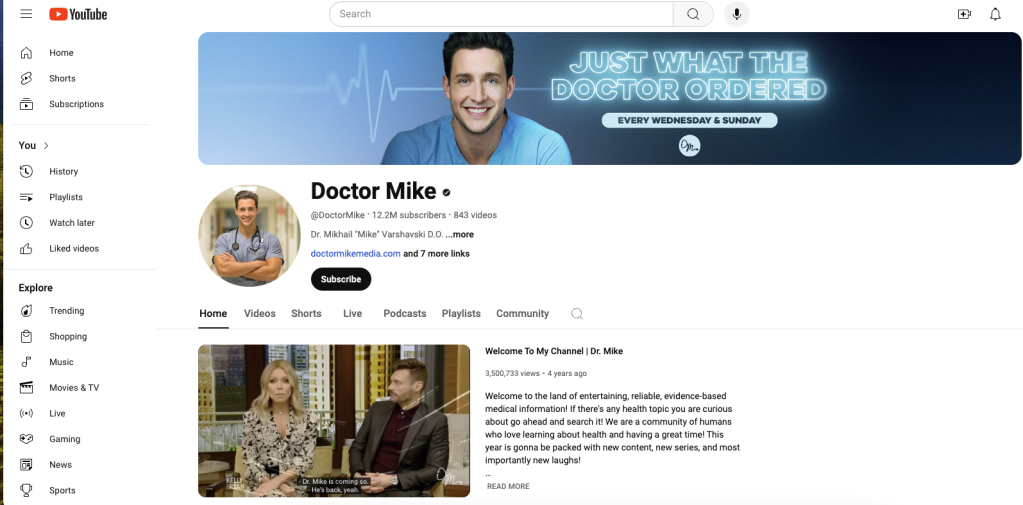Open the notifications bell

pyautogui.click(x=995, y=14)
